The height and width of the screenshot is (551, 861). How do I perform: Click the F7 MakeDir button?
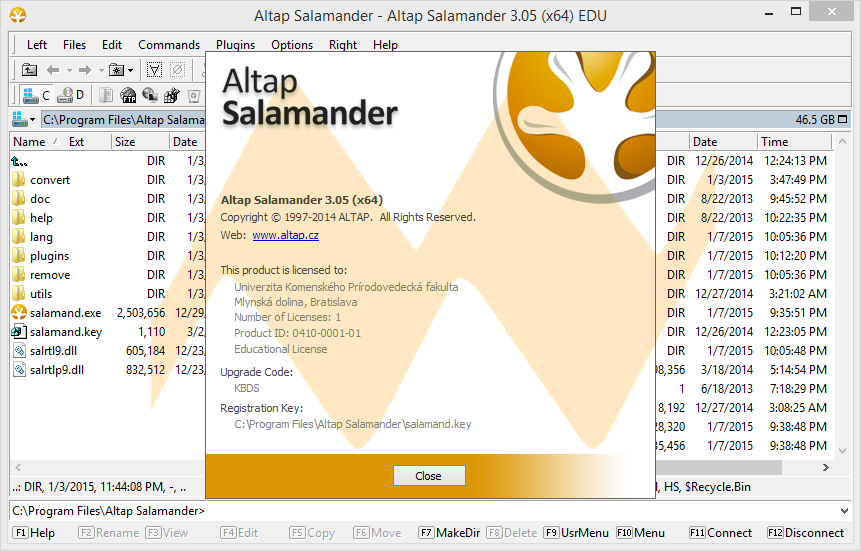[x=449, y=533]
